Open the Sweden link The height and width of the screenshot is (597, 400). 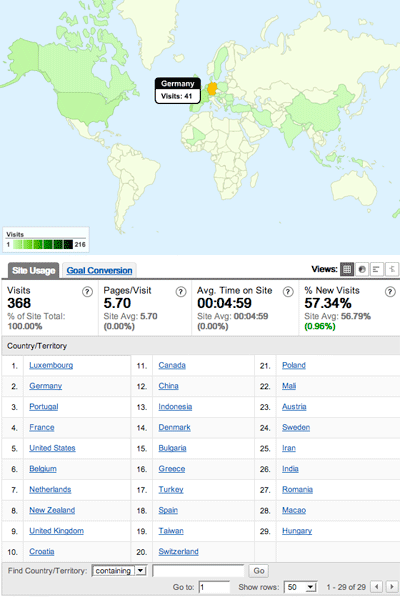click(296, 427)
